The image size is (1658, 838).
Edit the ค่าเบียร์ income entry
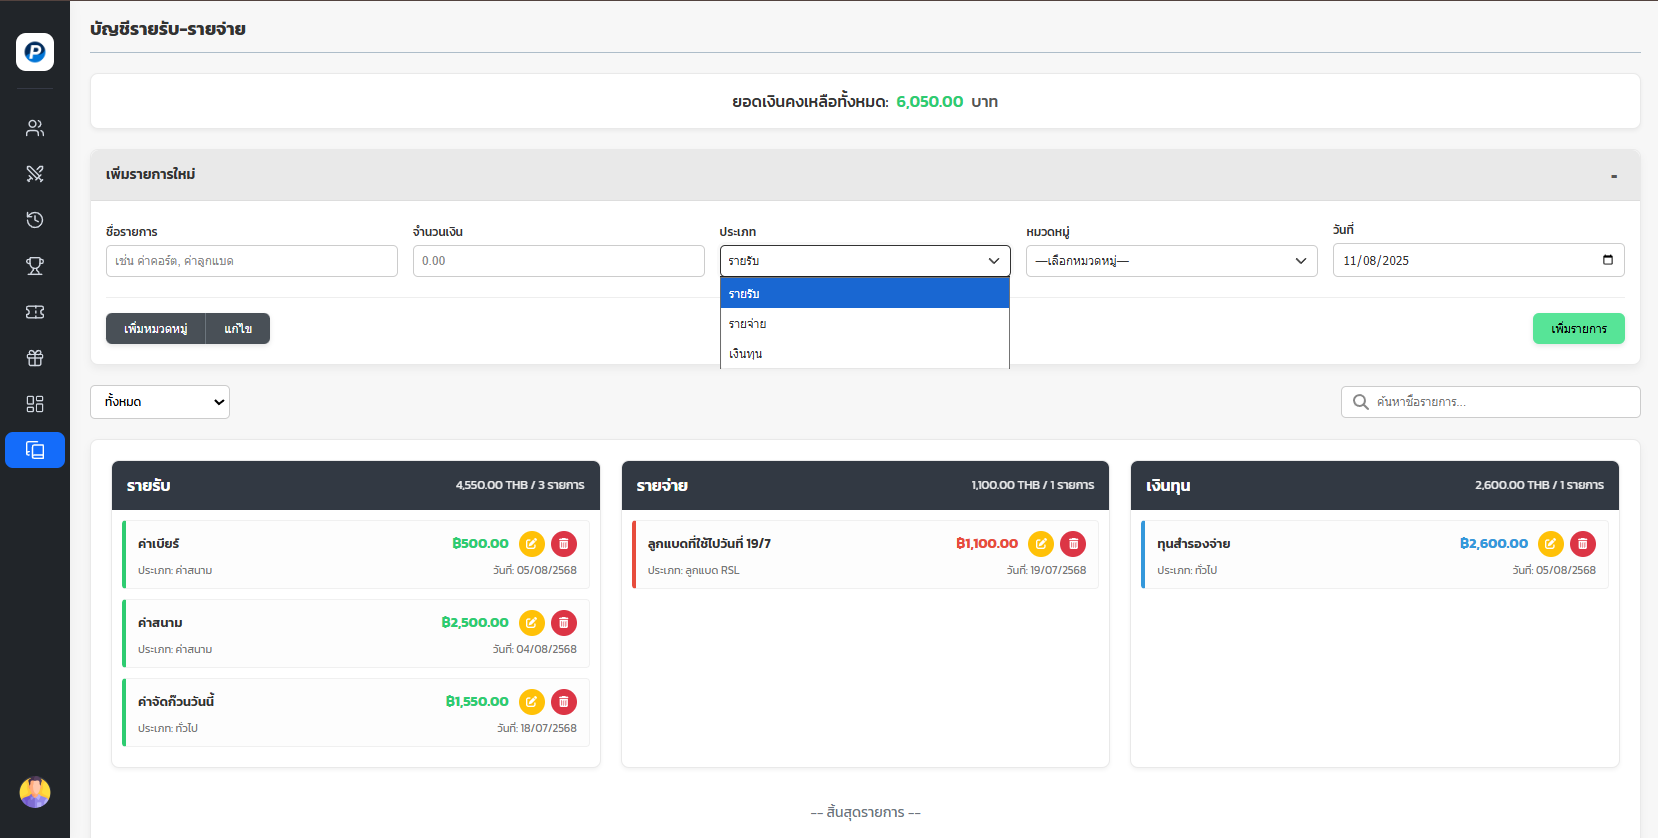(532, 544)
